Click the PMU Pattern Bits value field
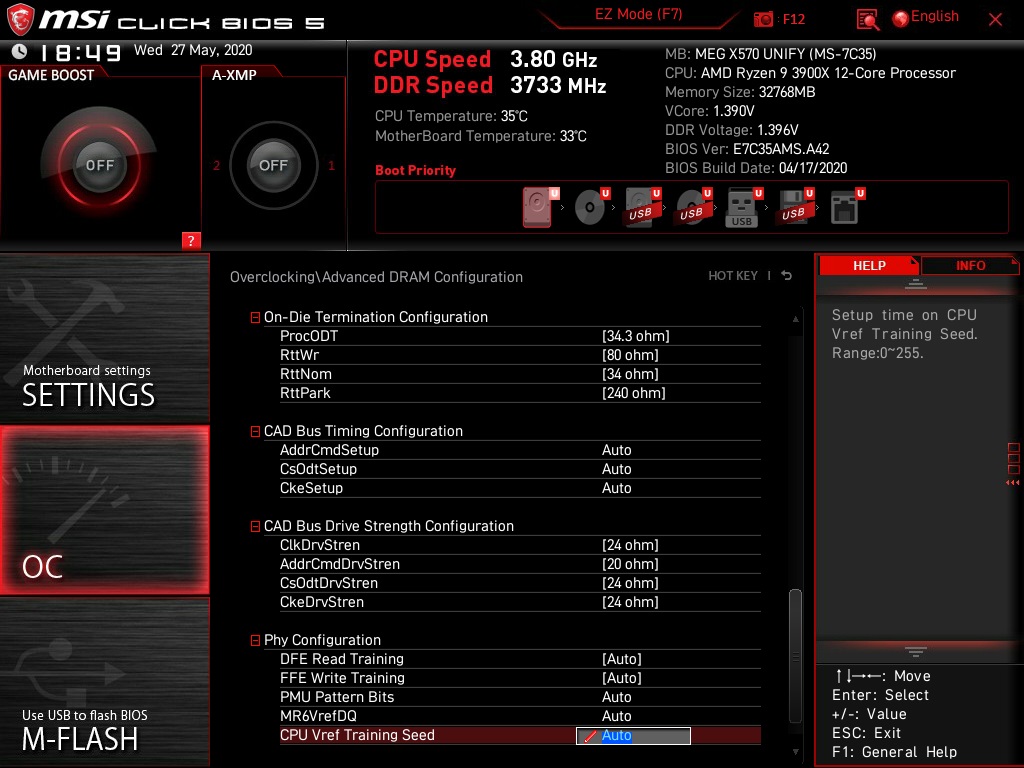1024x768 pixels. tap(616, 697)
